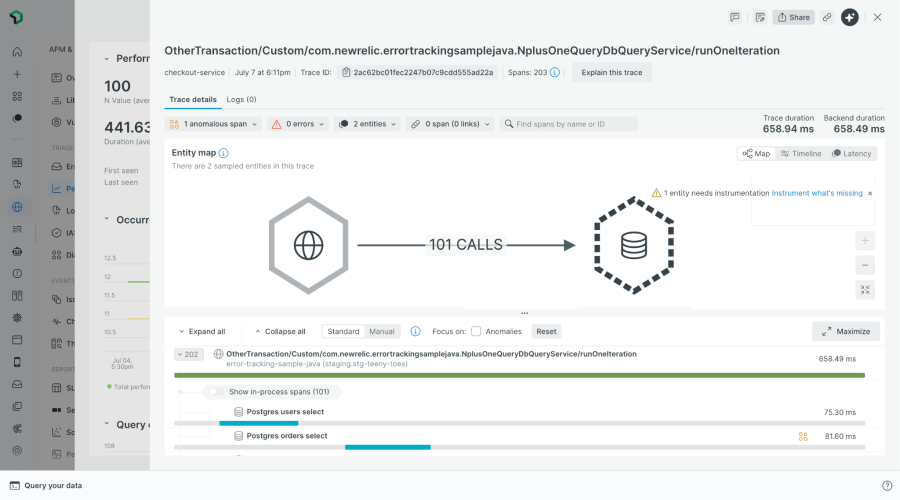Select the Manual span view
The image size is (900, 500).
point(382,331)
